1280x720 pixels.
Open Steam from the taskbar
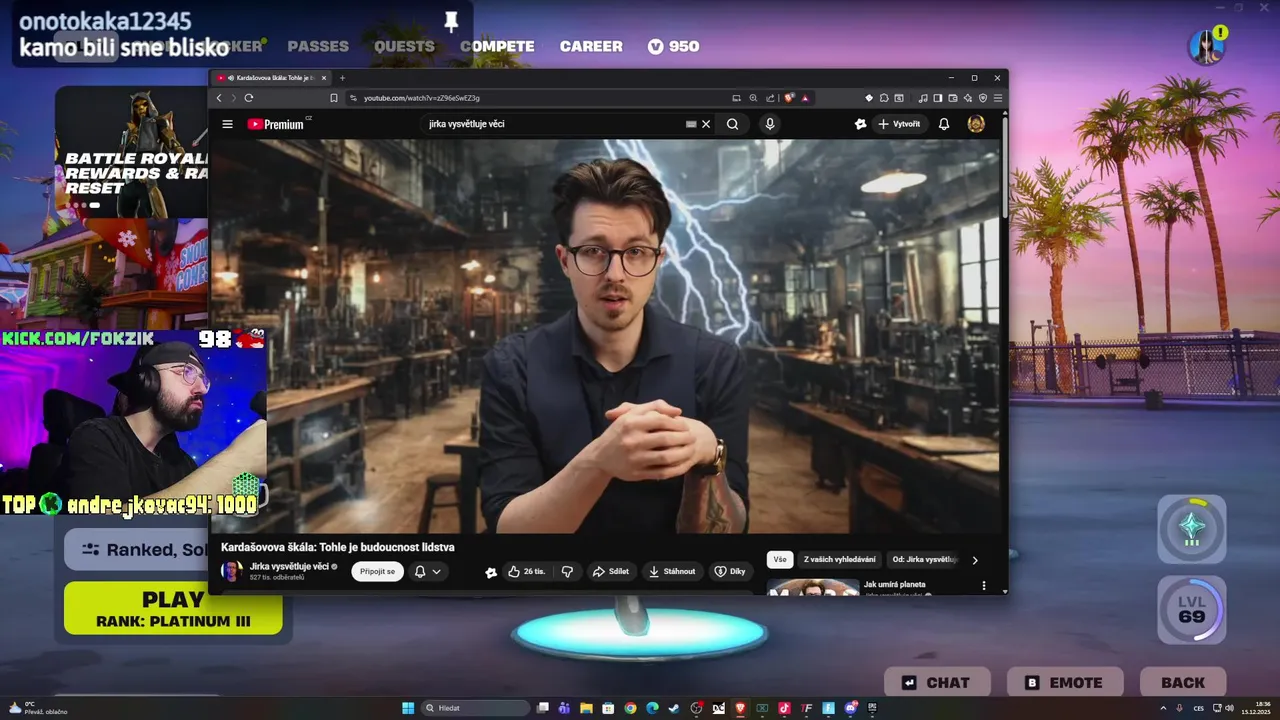click(x=674, y=708)
